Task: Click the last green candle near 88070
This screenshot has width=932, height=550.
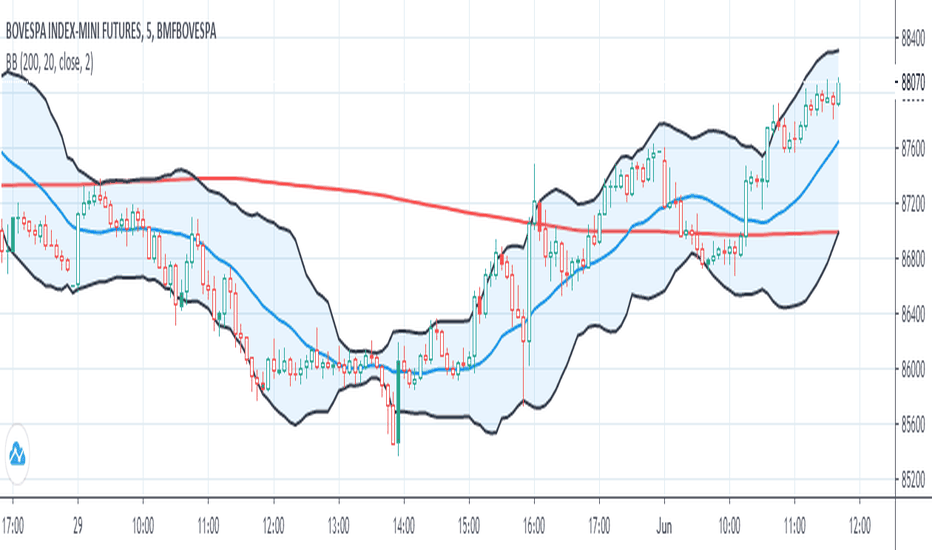Action: [839, 94]
